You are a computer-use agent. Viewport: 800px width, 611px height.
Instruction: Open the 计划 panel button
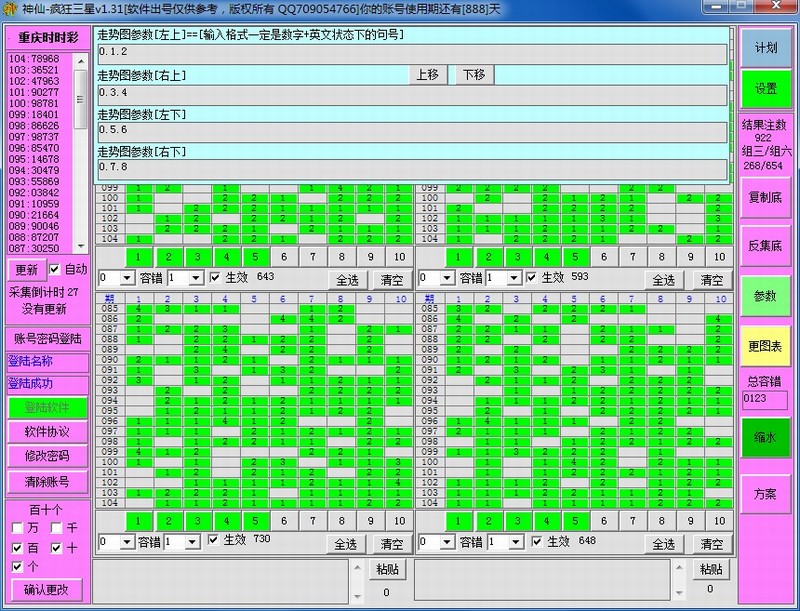(x=766, y=48)
